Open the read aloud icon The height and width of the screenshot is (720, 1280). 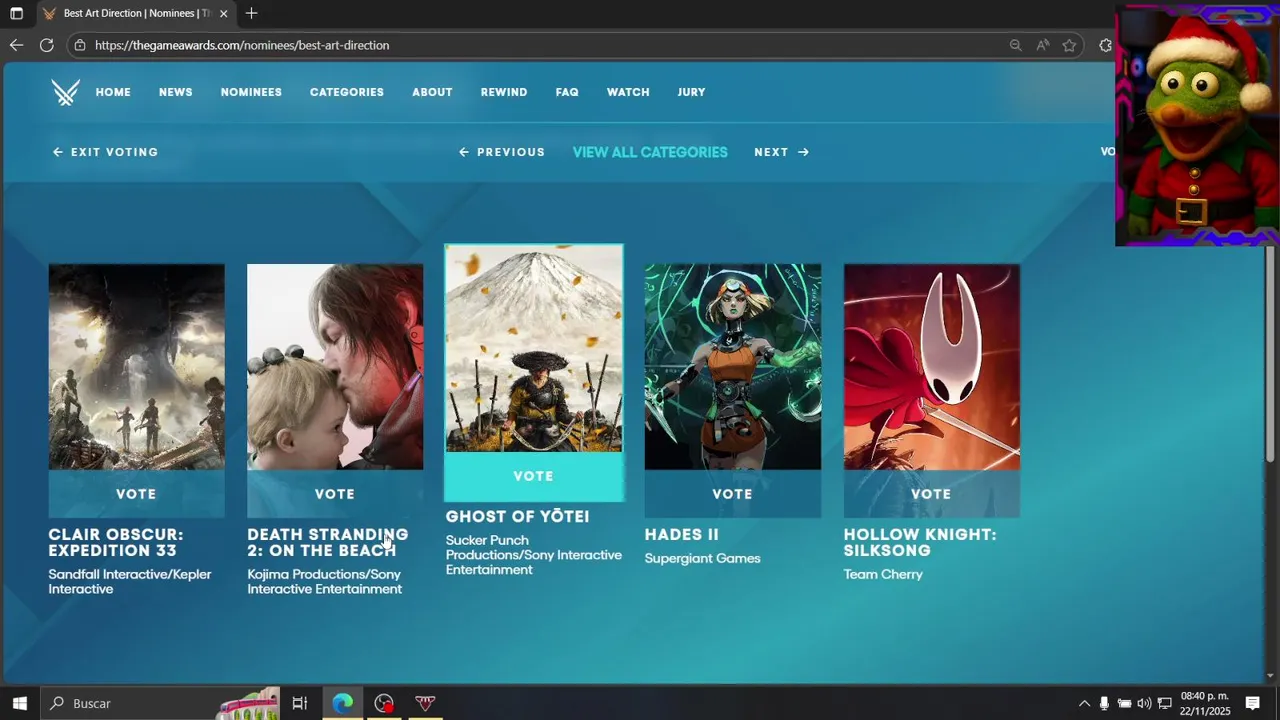click(x=1042, y=45)
